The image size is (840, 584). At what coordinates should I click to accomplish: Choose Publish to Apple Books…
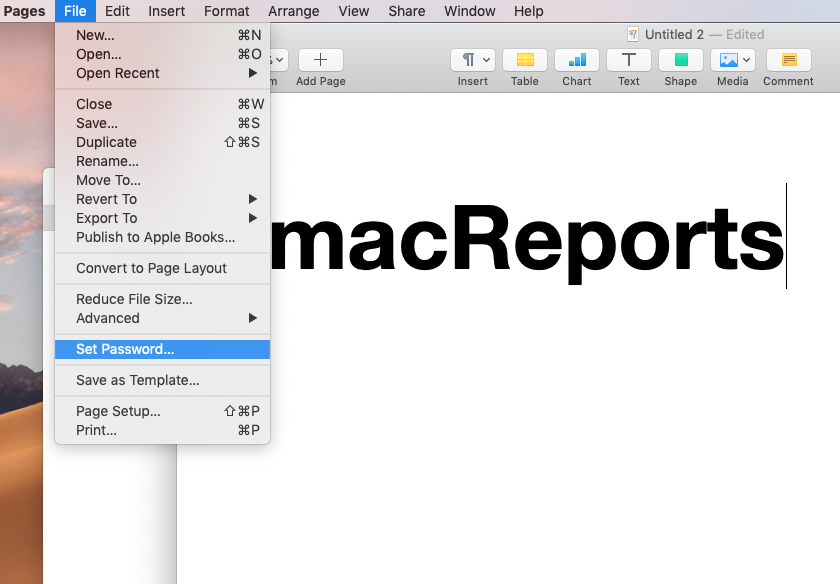[x=162, y=237]
